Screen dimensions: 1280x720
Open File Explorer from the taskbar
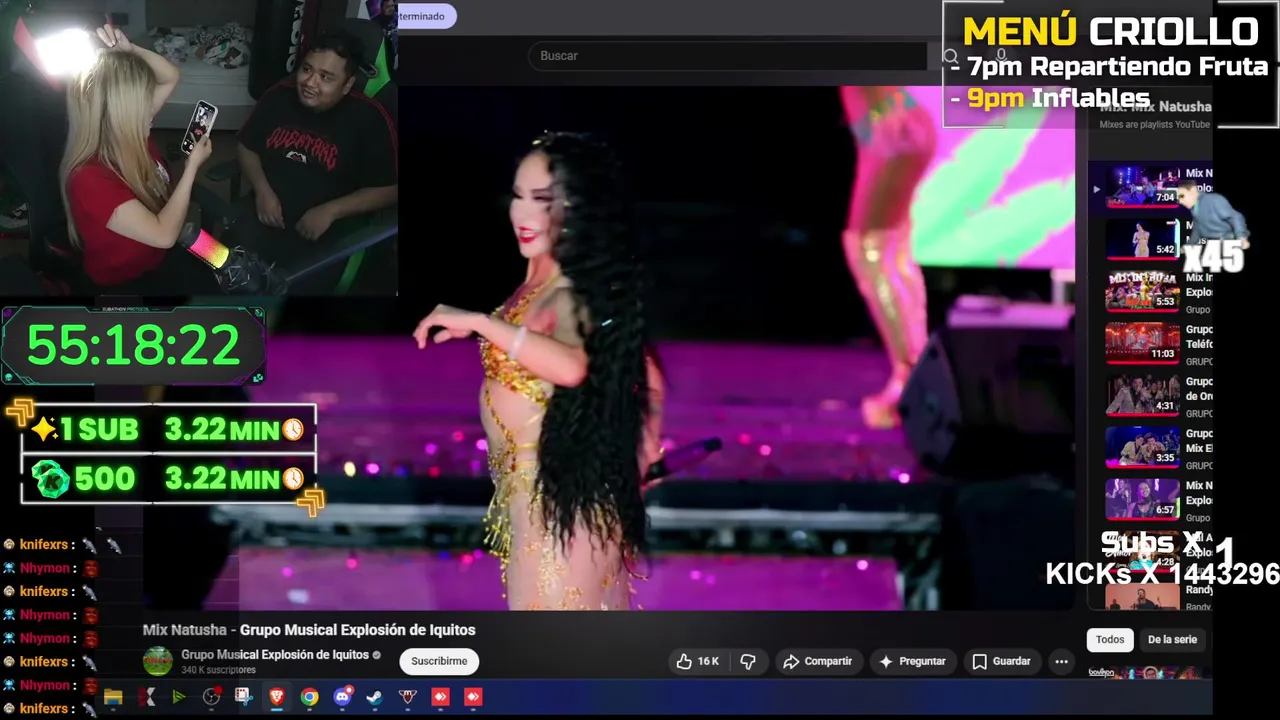coord(113,697)
